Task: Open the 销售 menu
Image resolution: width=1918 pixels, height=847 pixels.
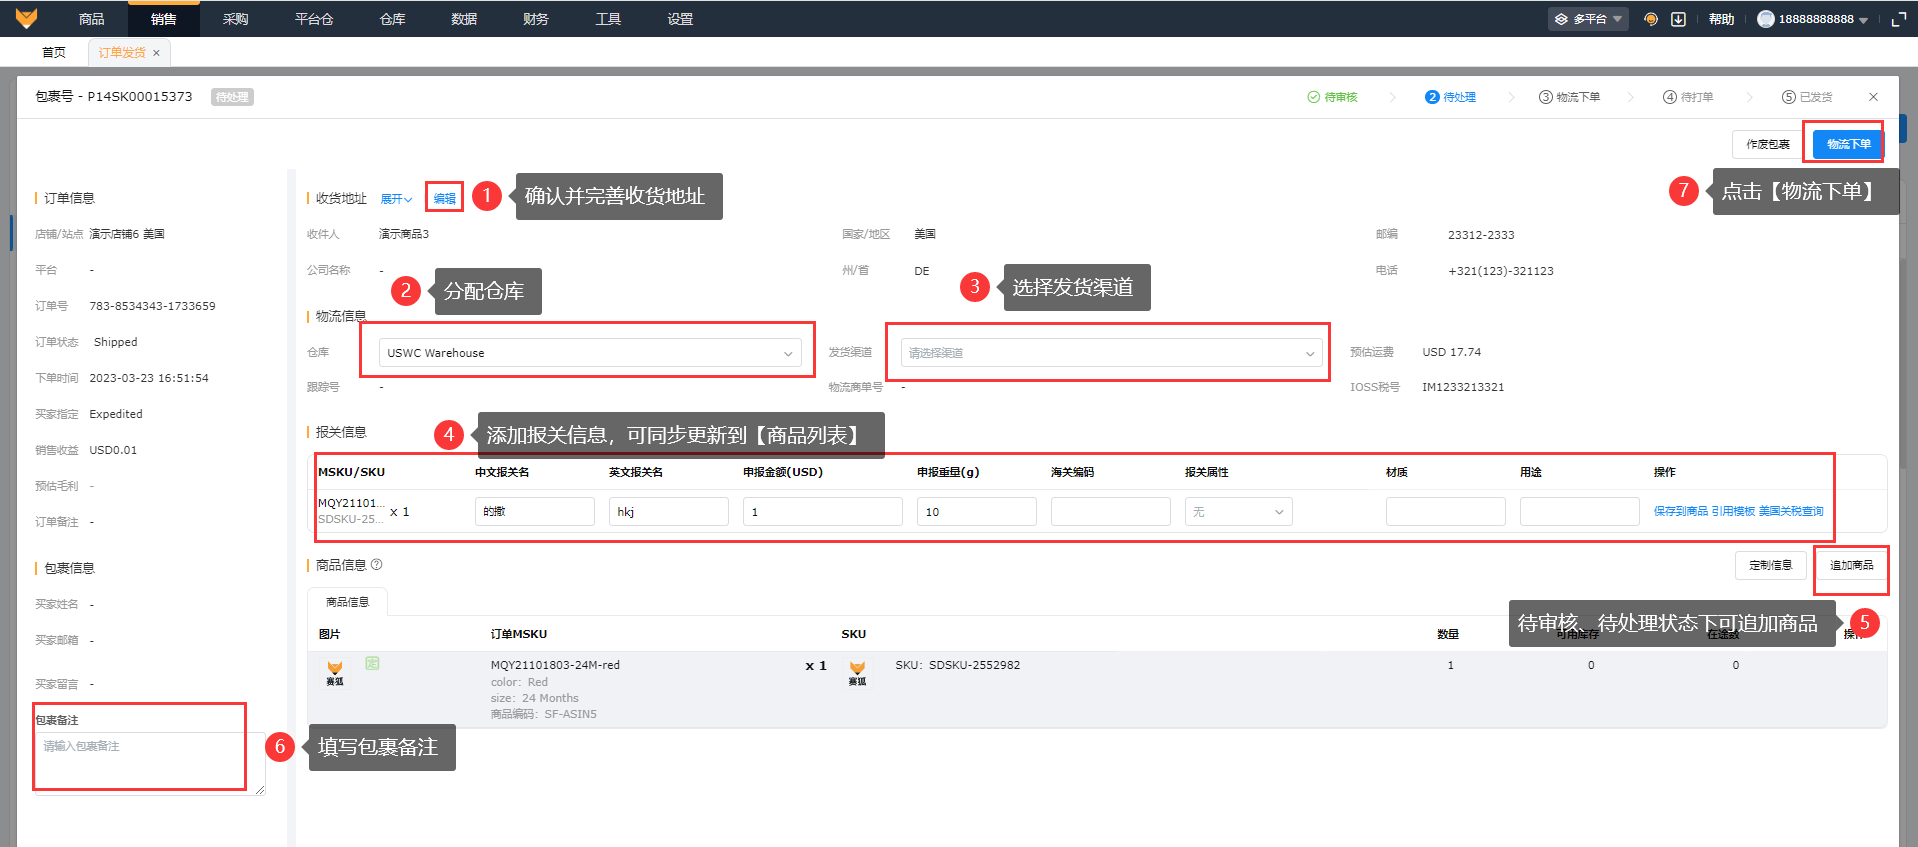Action: tap(164, 19)
